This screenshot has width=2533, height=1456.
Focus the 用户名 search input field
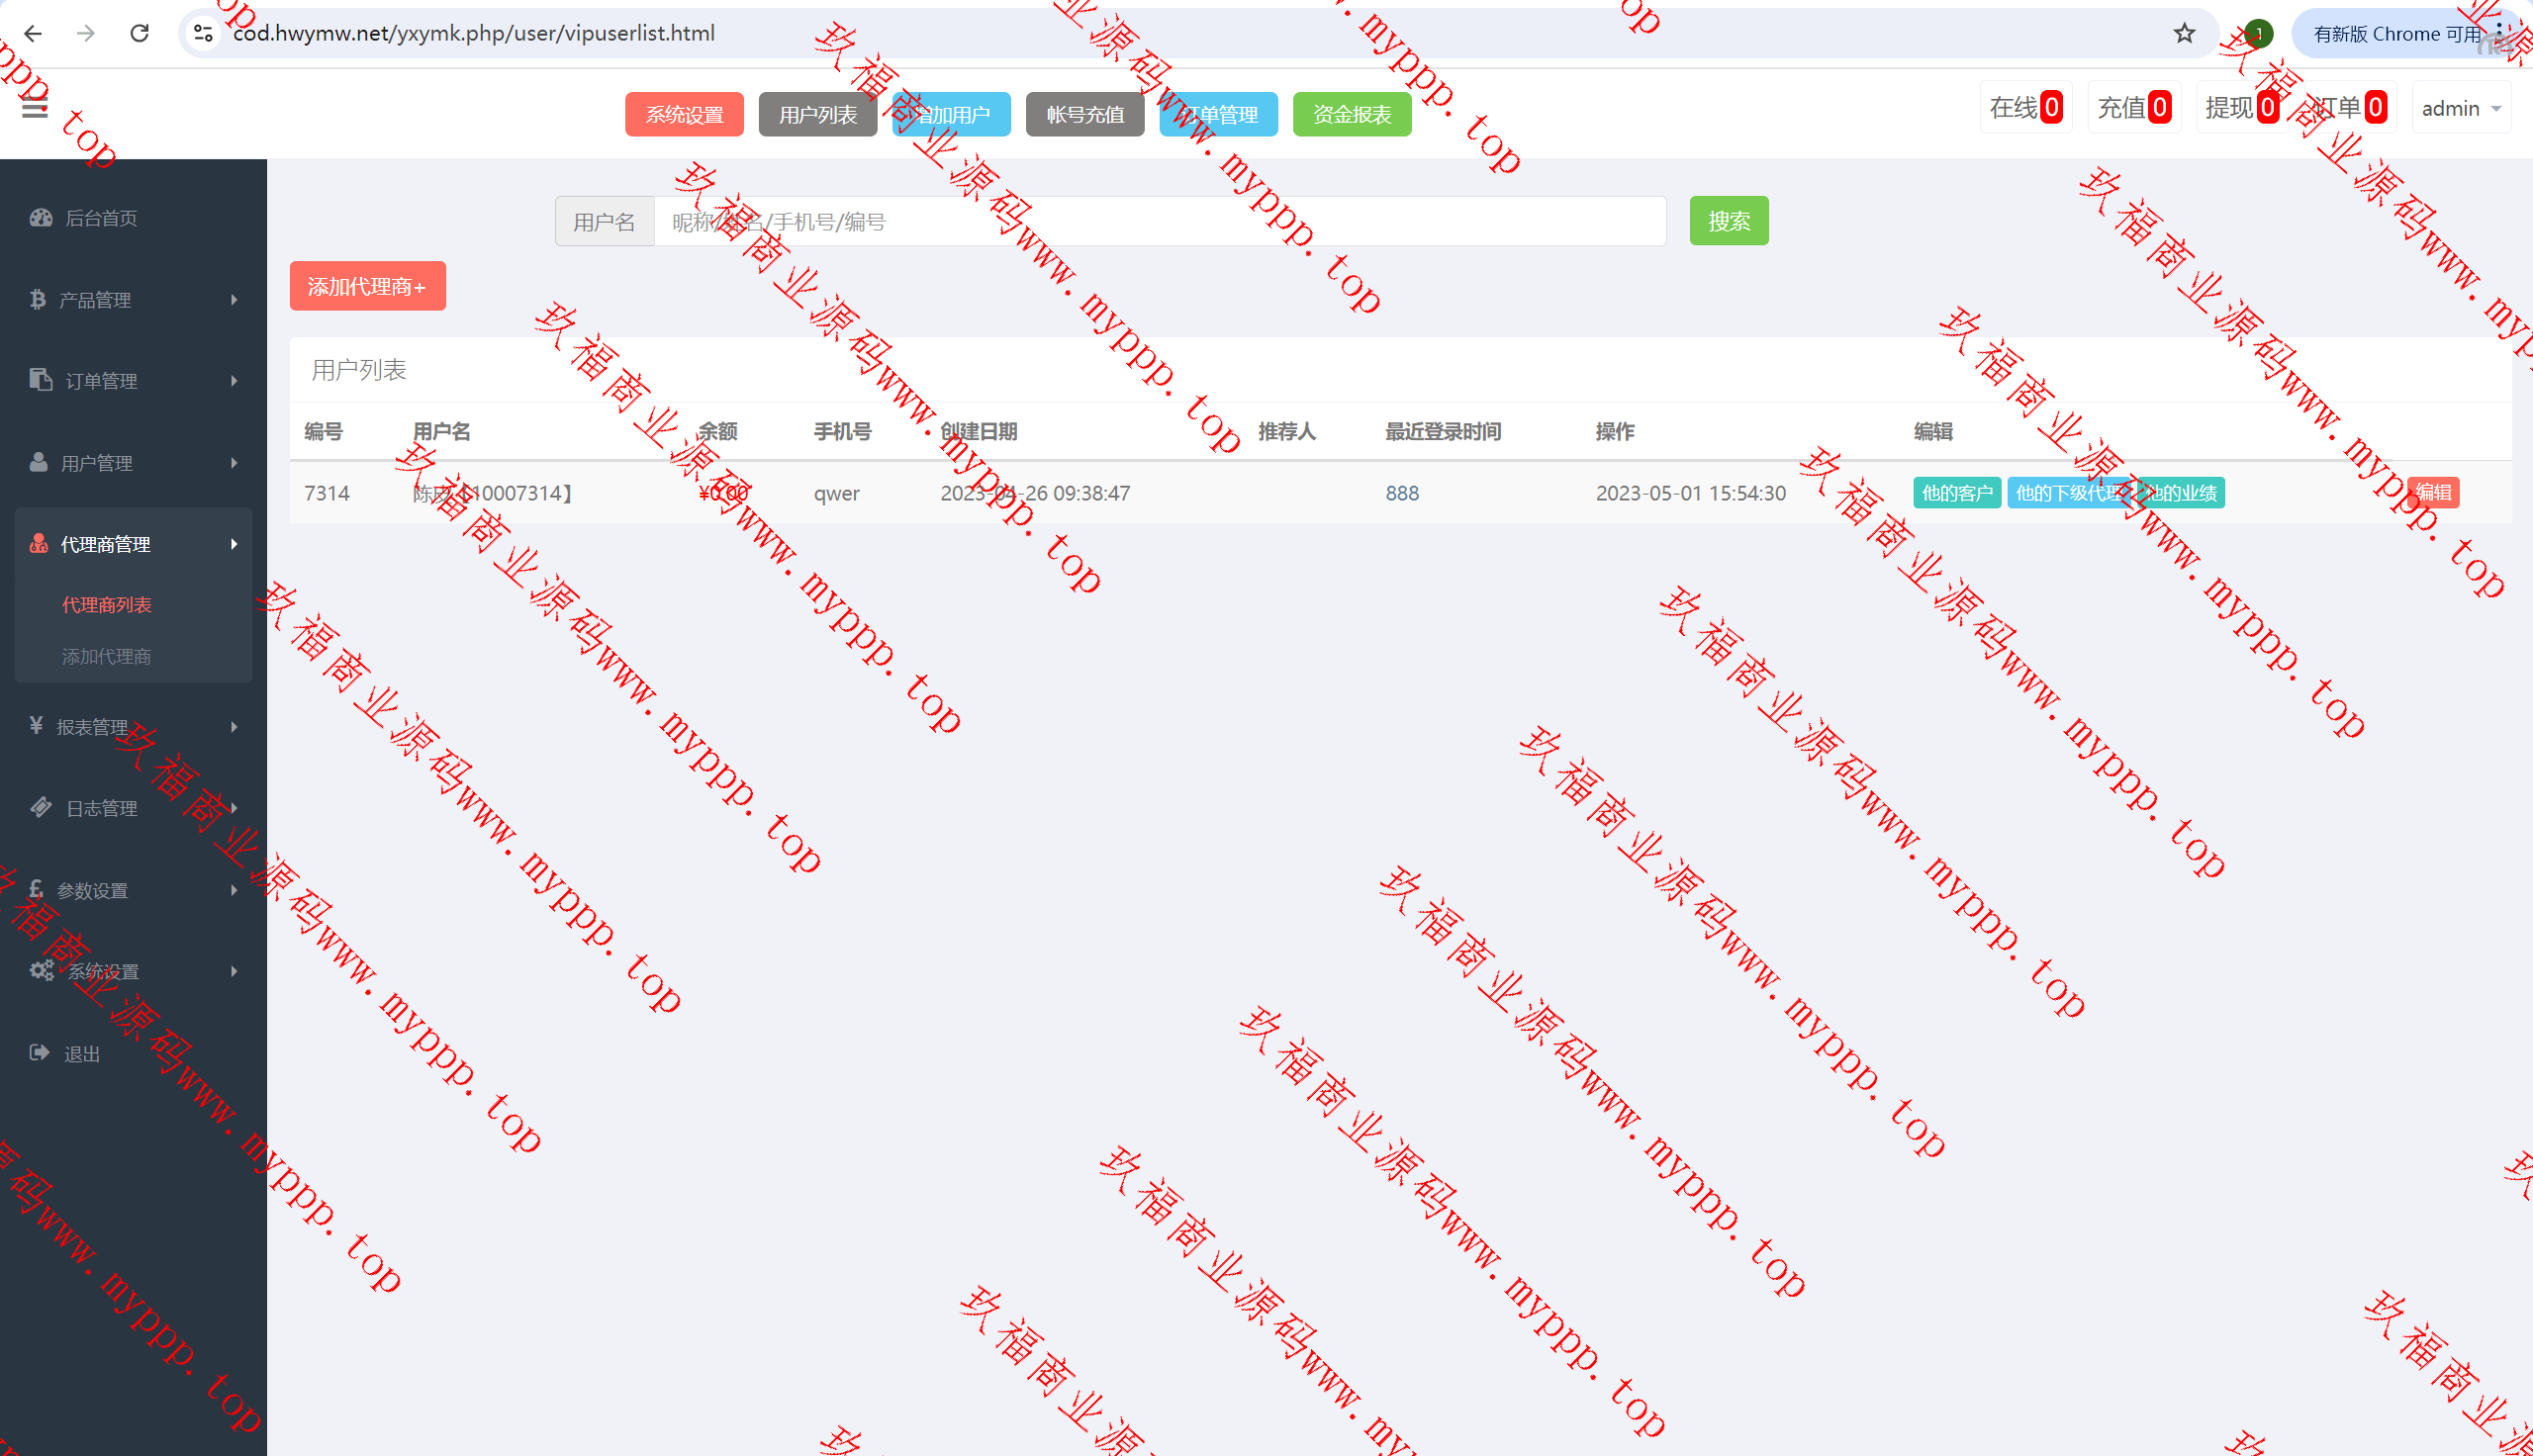pos(1158,221)
